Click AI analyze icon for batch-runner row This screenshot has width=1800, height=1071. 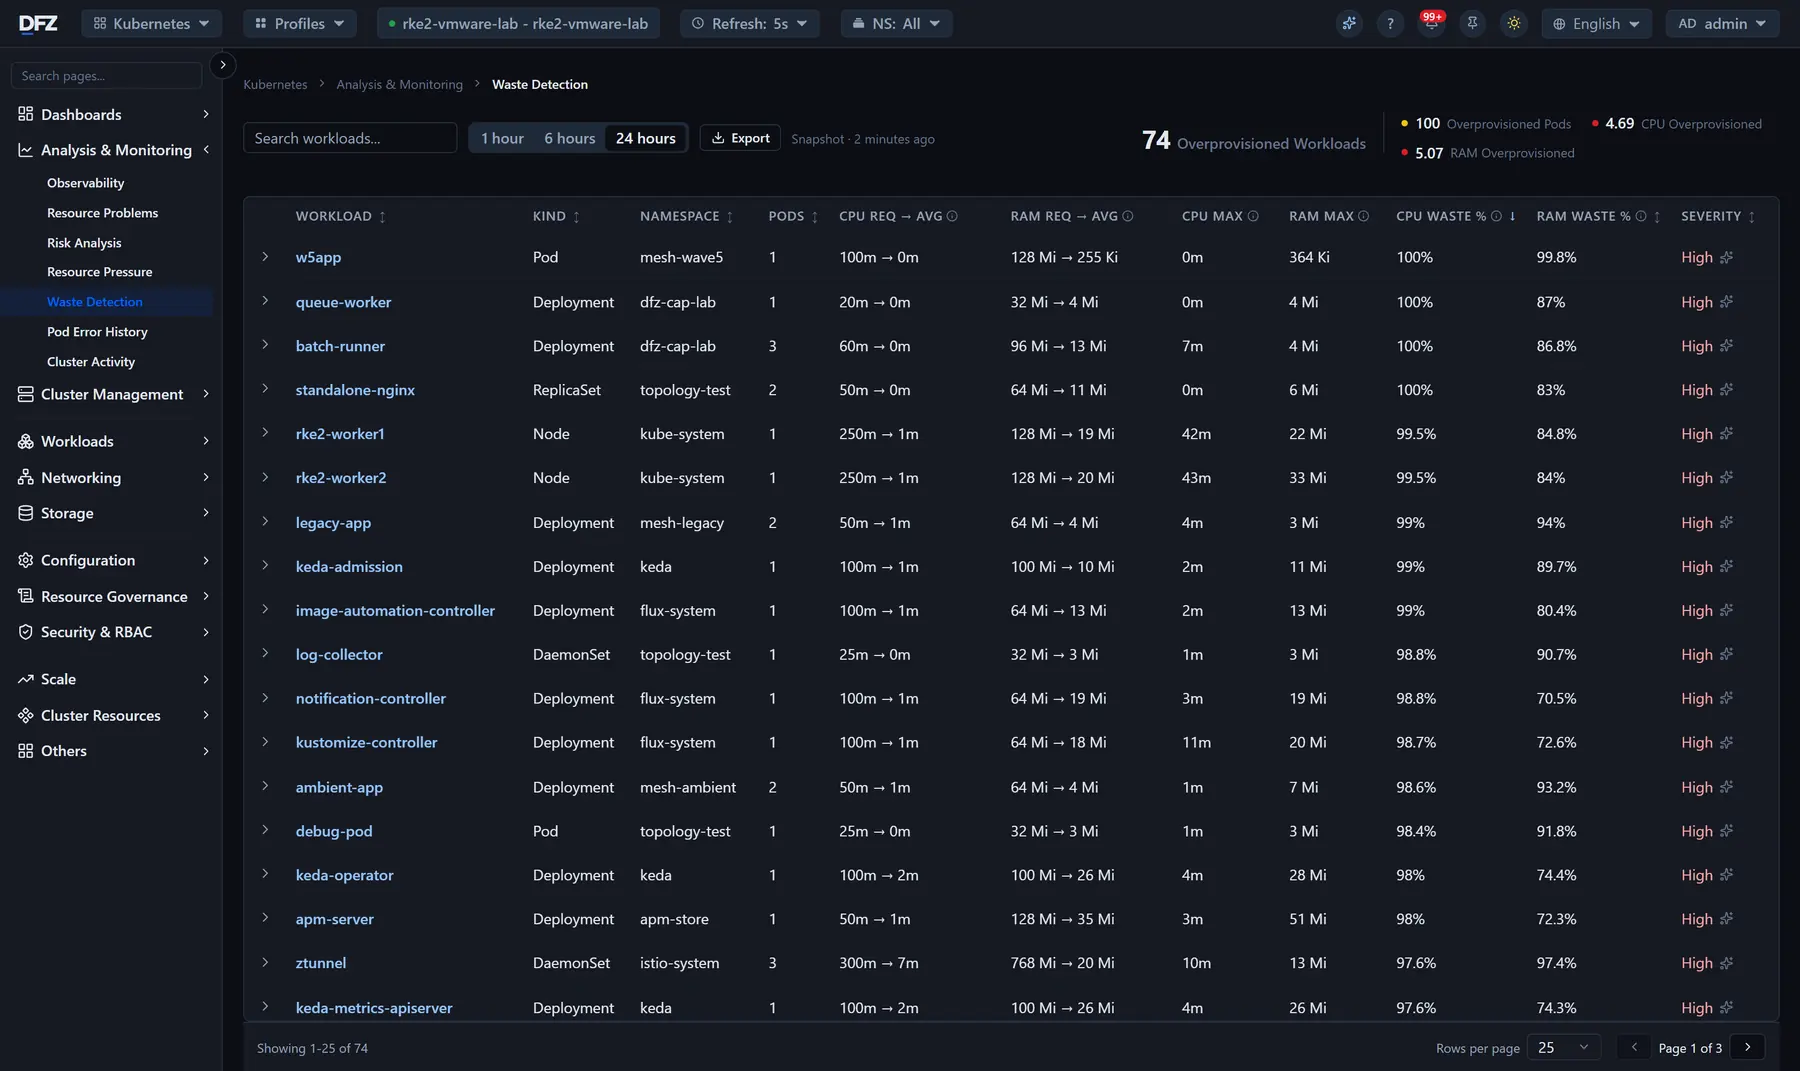pyautogui.click(x=1726, y=346)
